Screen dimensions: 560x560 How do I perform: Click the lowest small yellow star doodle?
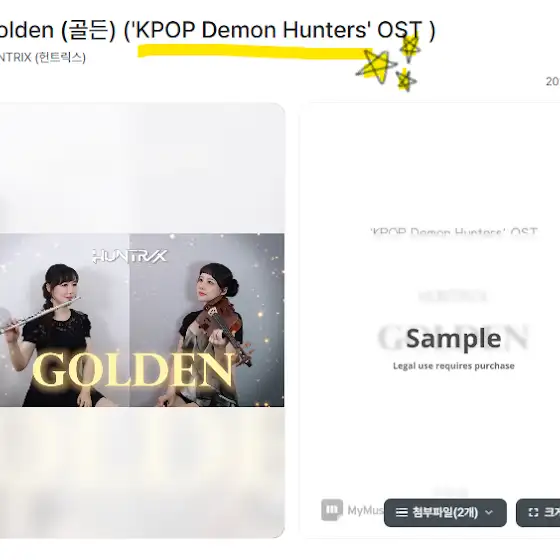pos(405,80)
